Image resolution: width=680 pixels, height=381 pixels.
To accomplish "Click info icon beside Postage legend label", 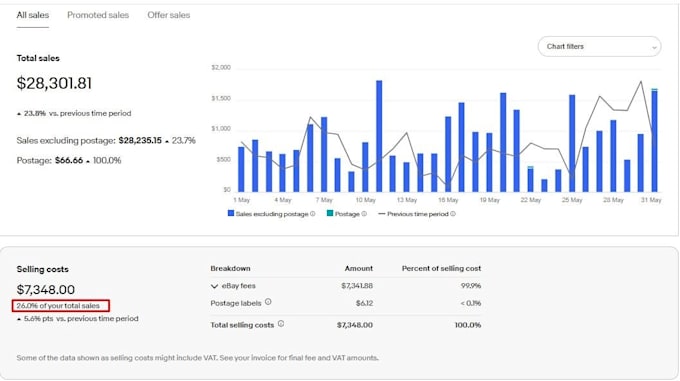I will pyautogui.click(x=364, y=214).
